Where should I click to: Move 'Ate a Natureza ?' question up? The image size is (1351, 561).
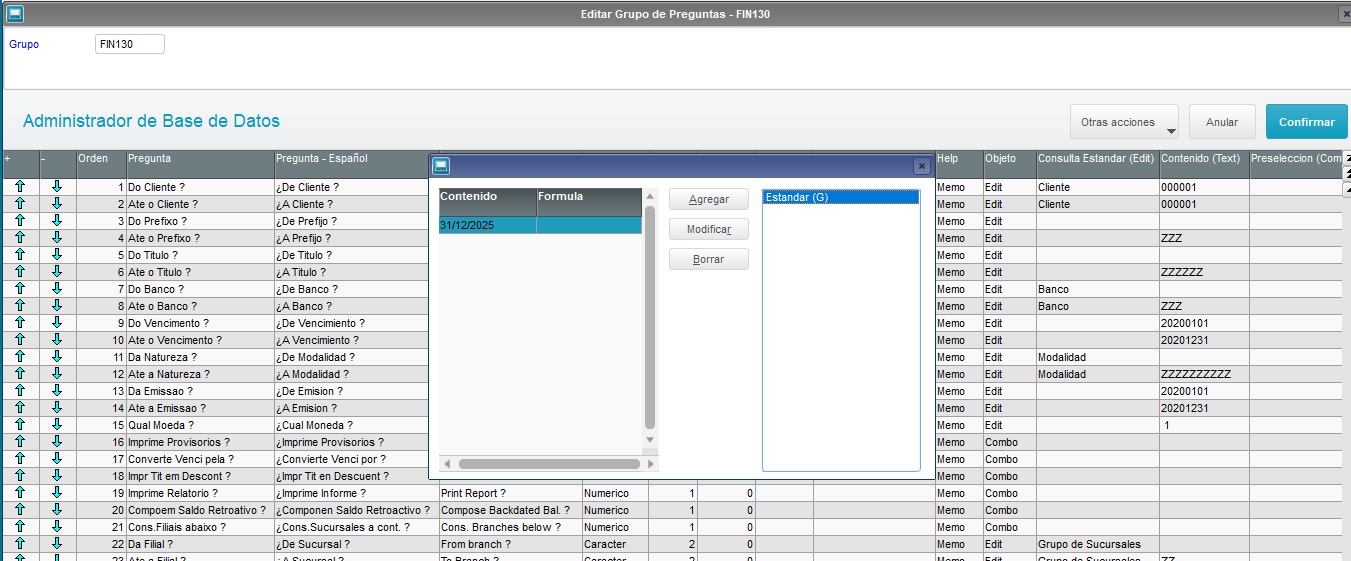[19, 374]
